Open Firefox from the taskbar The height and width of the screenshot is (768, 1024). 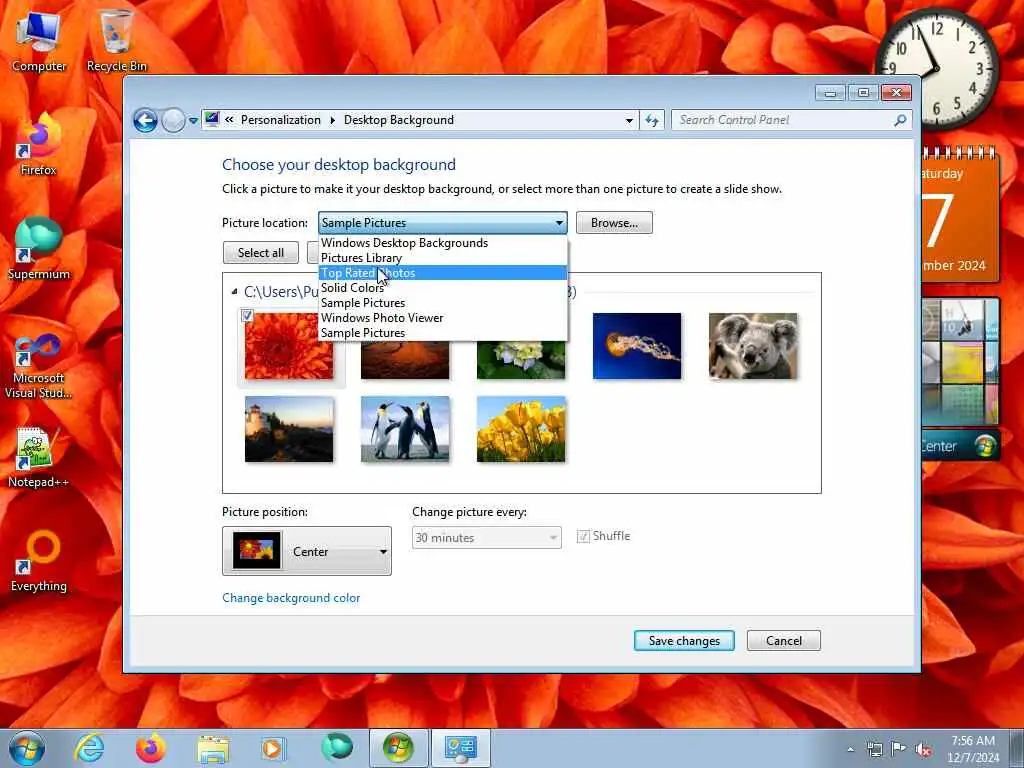[151, 748]
